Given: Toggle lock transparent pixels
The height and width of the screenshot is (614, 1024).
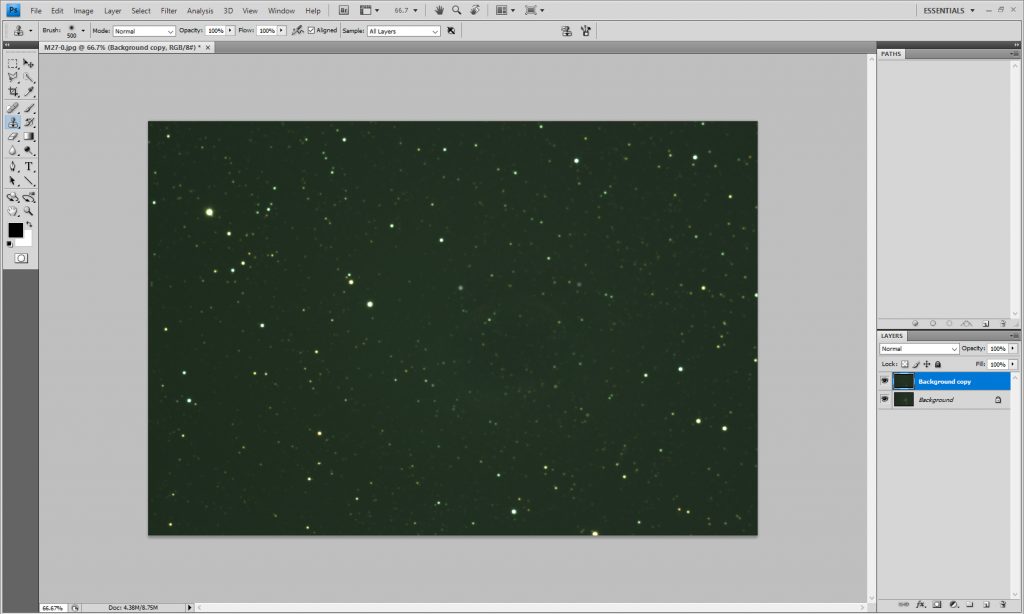Looking at the screenshot, I should [x=904, y=364].
